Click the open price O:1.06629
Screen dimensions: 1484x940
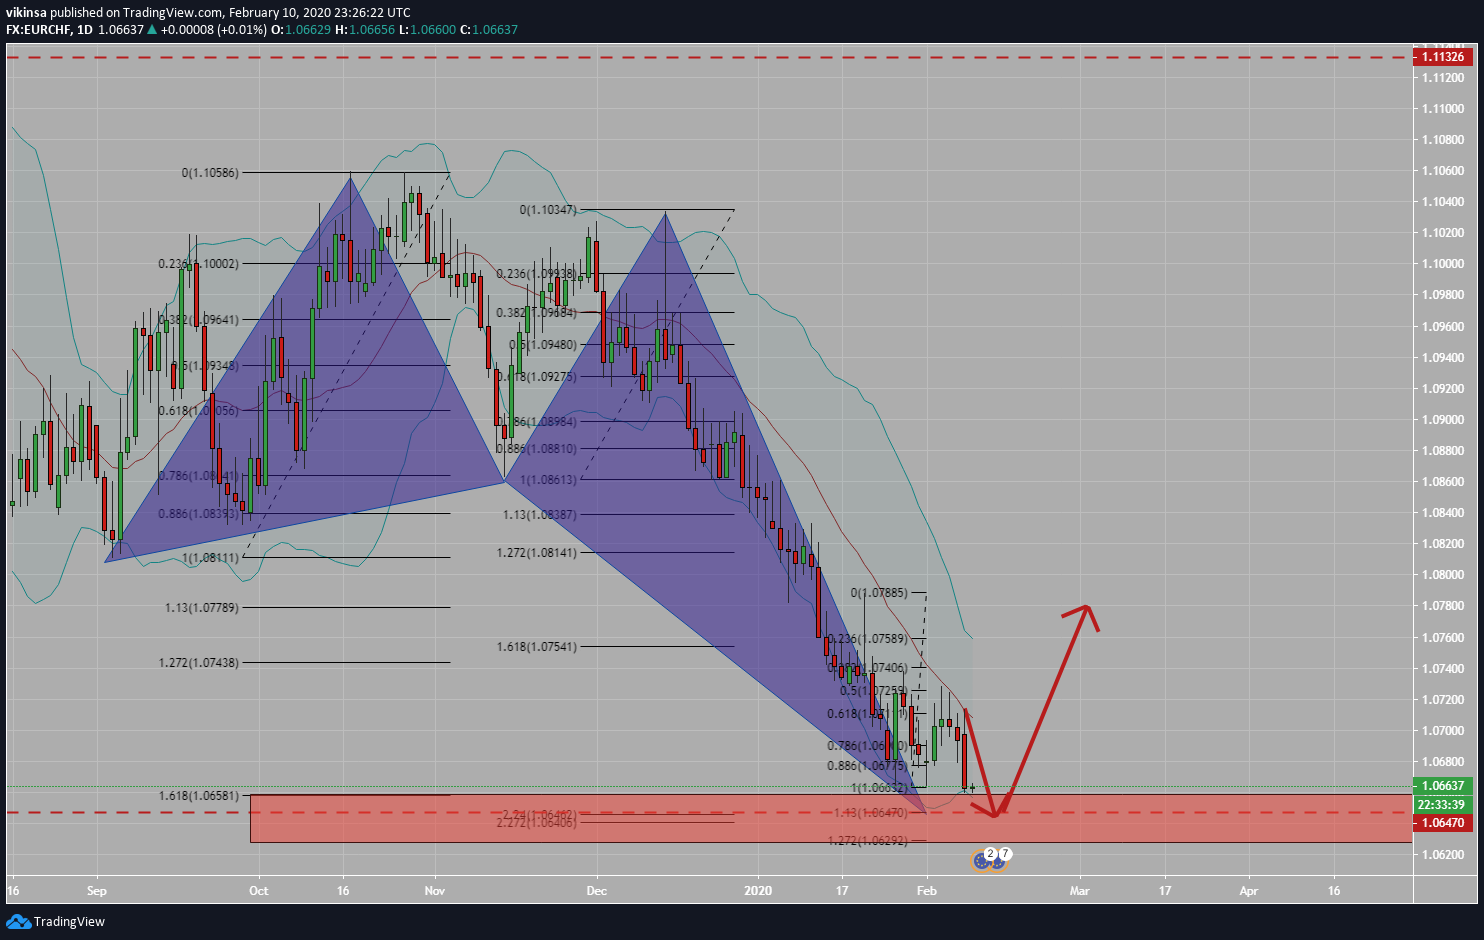[x=301, y=30]
